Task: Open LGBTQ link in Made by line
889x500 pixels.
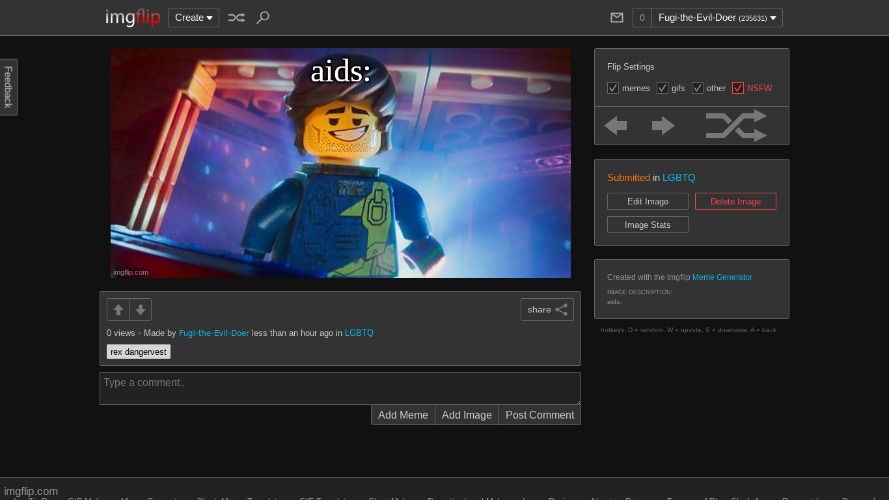Action: point(359,333)
